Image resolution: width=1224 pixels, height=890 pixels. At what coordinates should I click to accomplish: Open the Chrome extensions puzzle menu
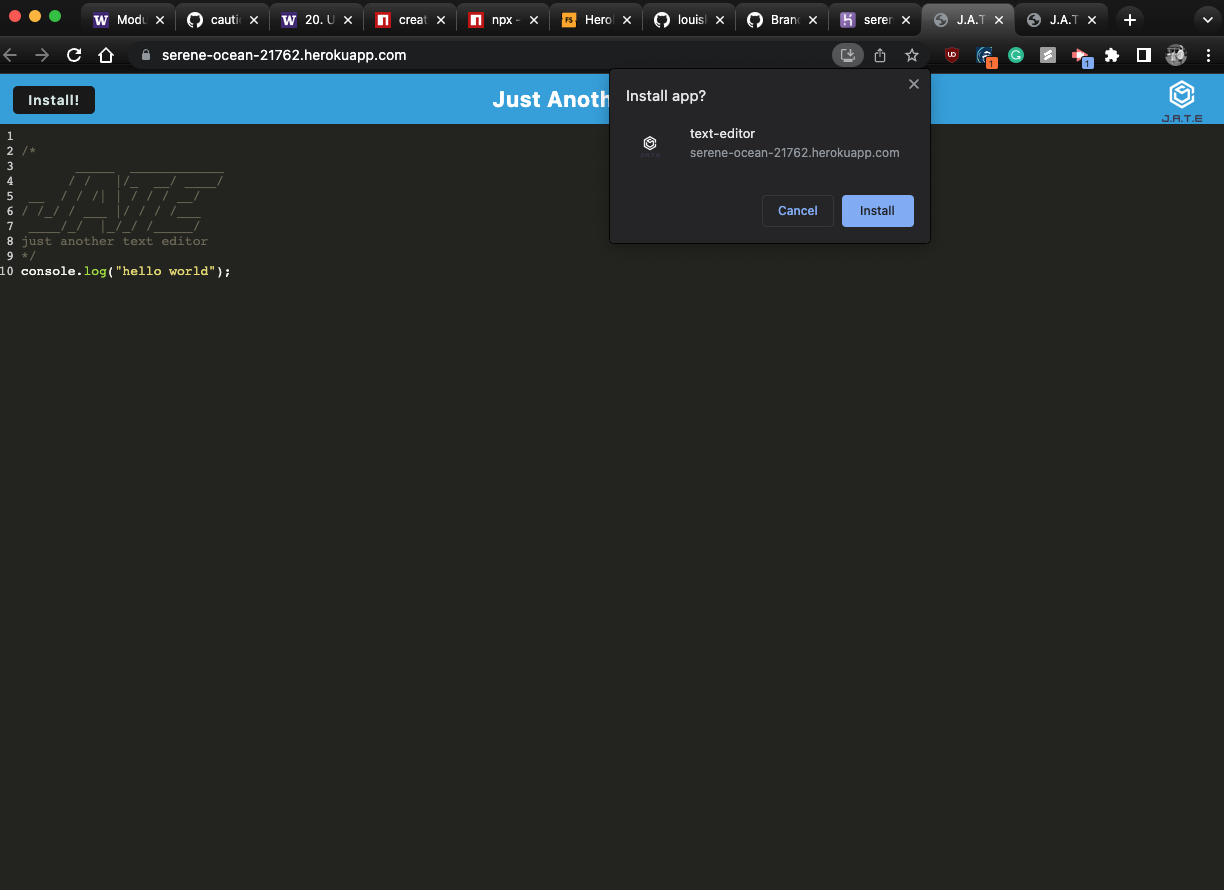pos(1112,55)
